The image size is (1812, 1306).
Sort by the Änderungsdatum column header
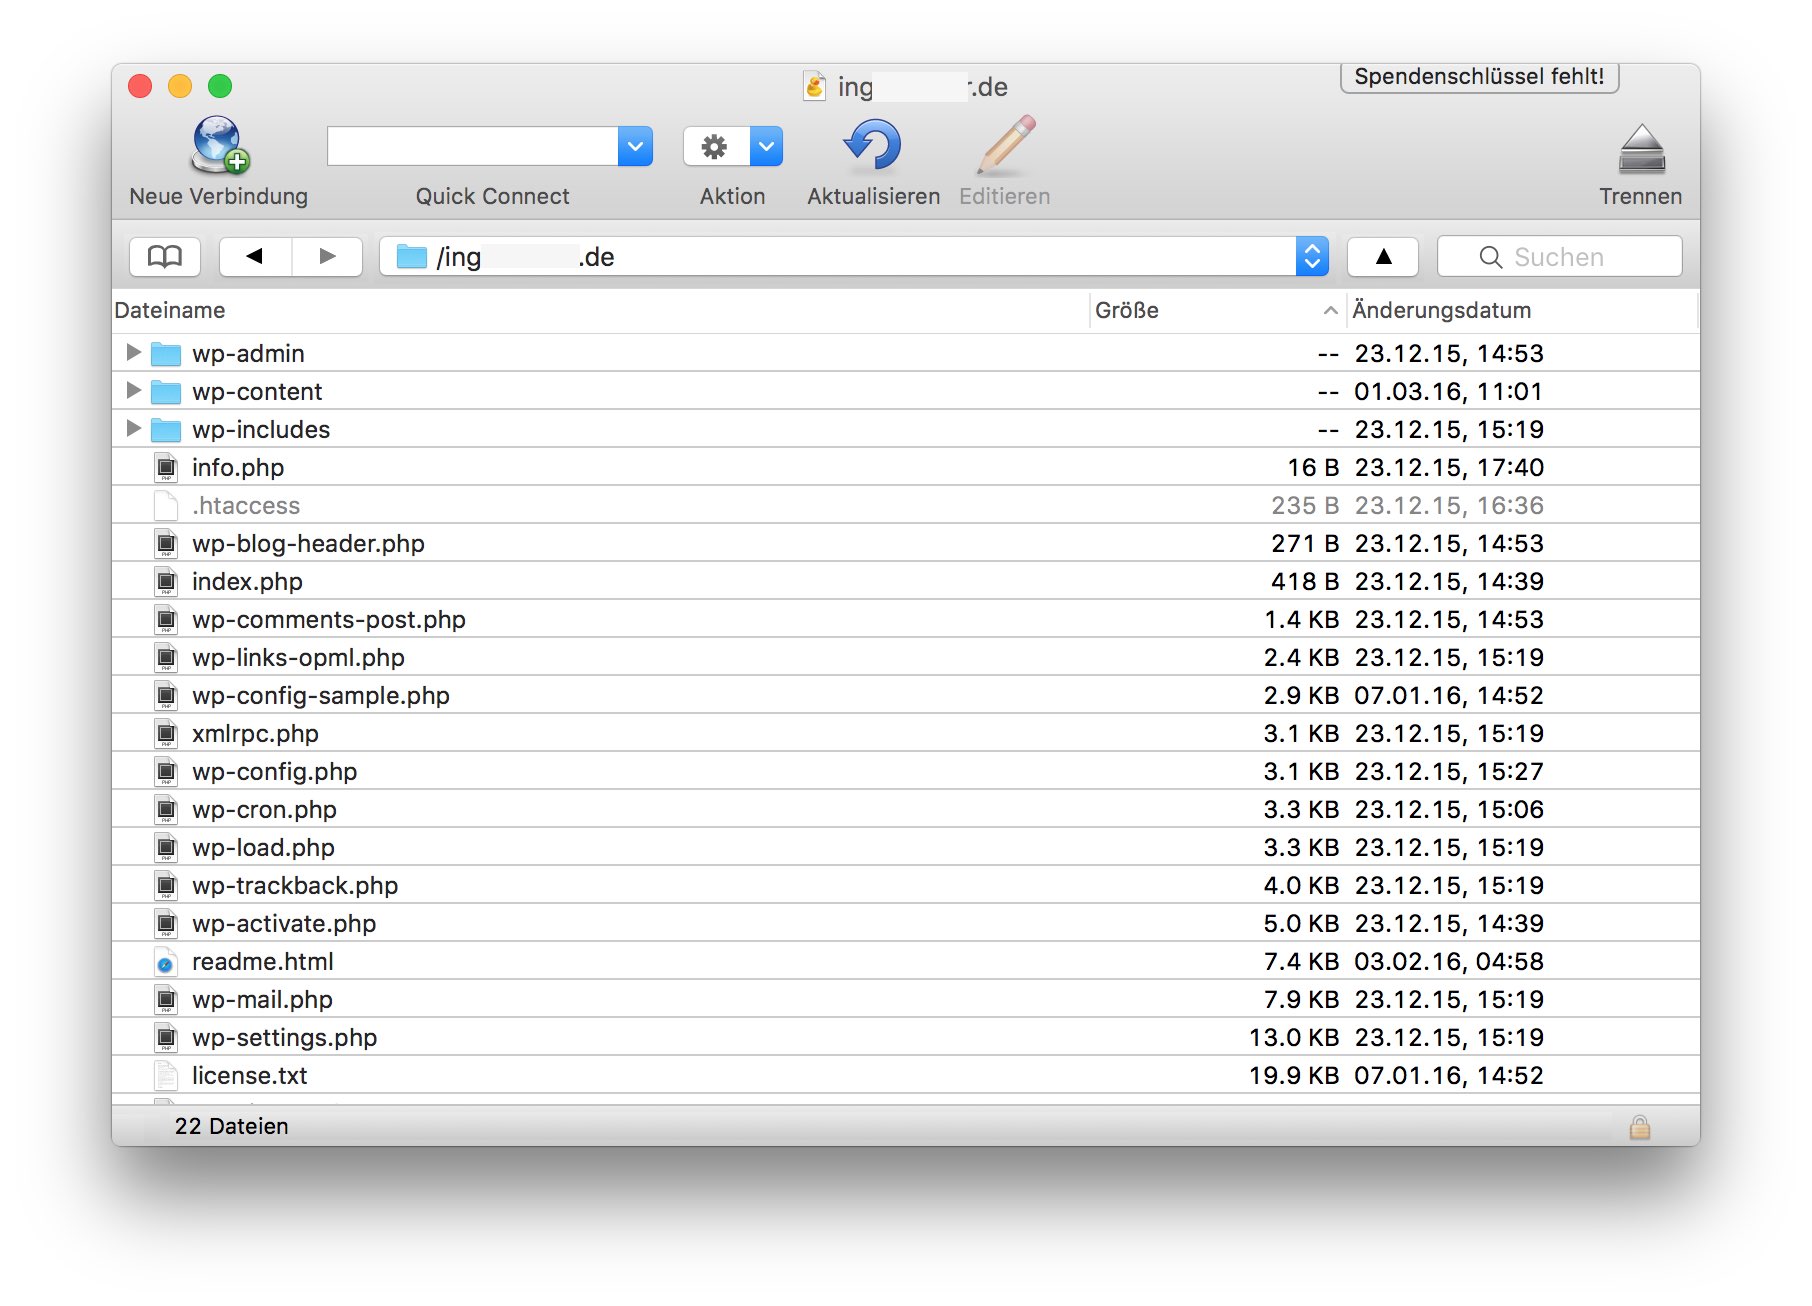pyautogui.click(x=1441, y=311)
